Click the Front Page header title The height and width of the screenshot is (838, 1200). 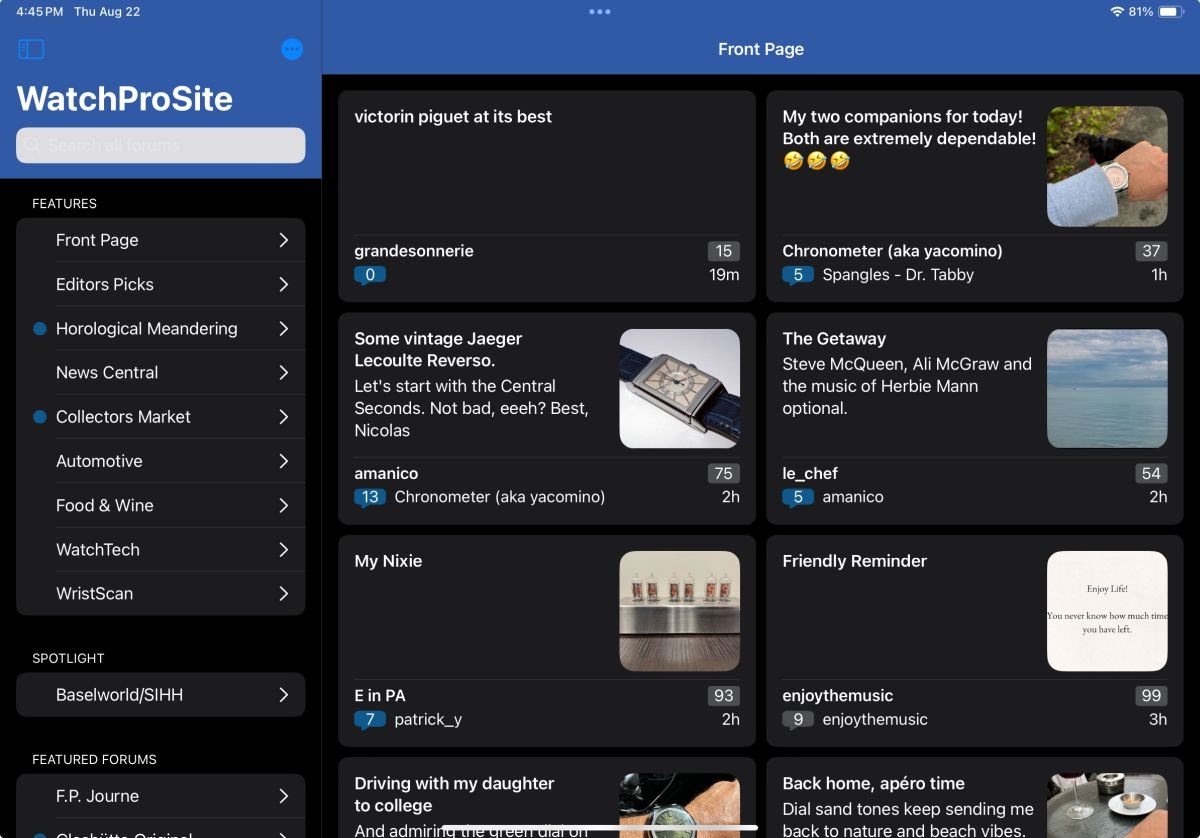761,49
